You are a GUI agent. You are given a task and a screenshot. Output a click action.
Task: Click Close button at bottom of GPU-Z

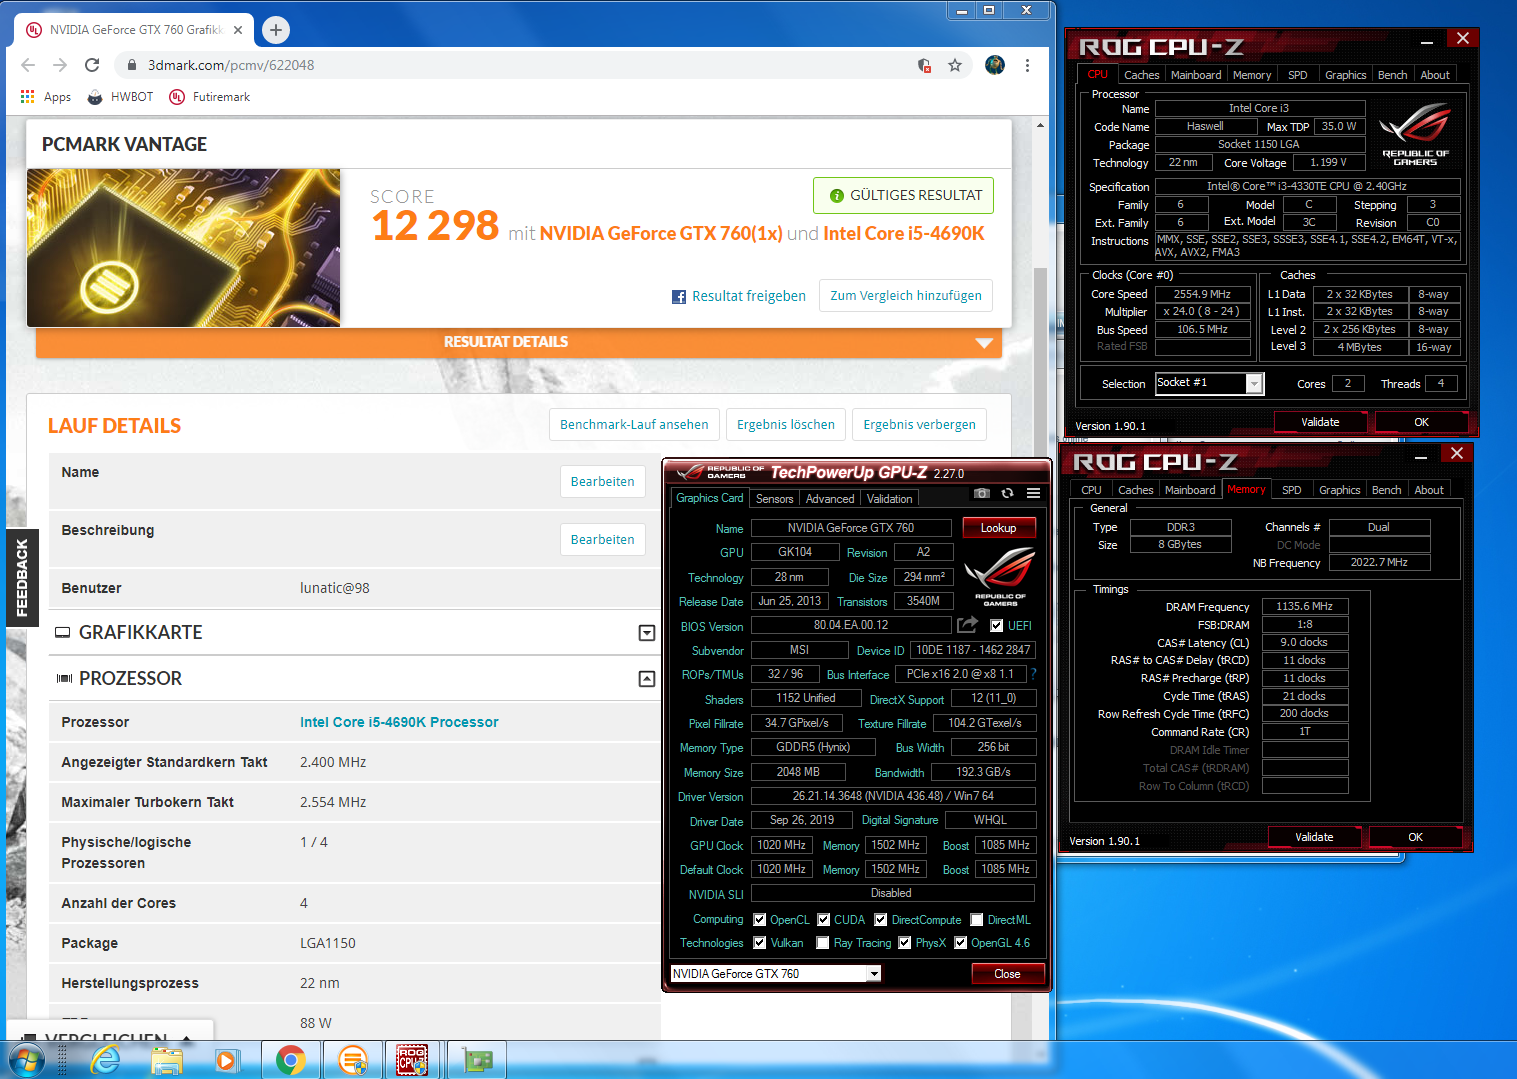[x=1007, y=974]
